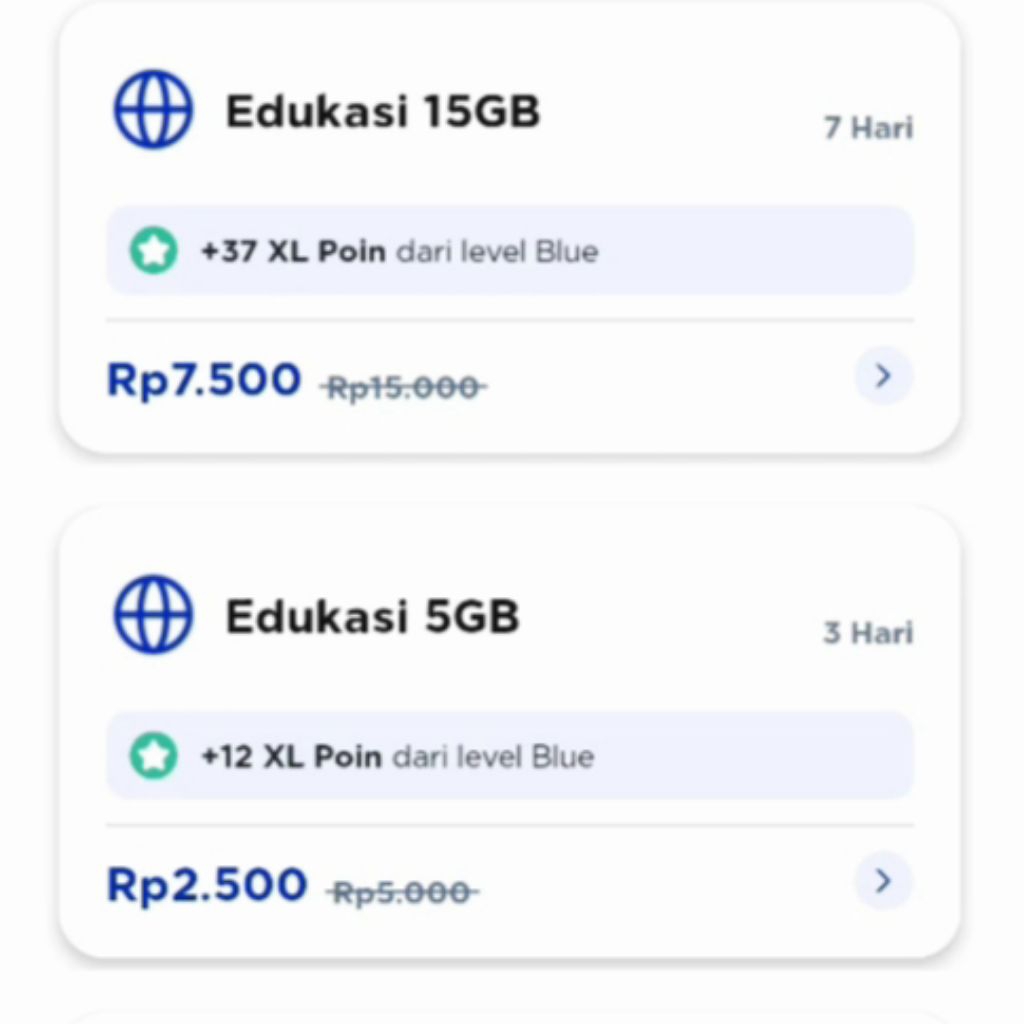Tap the 3 Hari validity label
Screen dimensions: 1024x1024
(867, 633)
